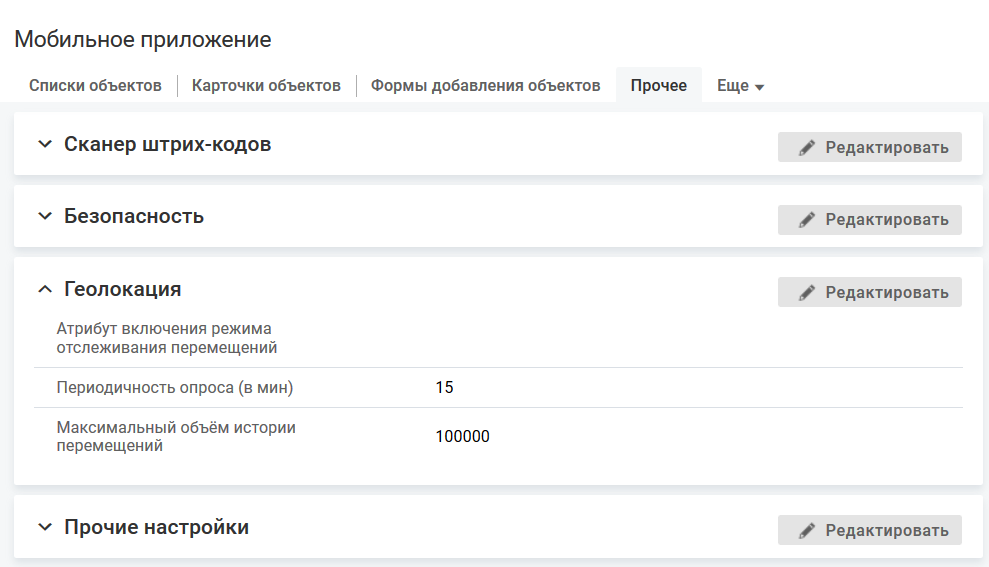This screenshot has width=989, height=567.
Task: Go to Формы добавления объектов tab
Action: coord(485,86)
